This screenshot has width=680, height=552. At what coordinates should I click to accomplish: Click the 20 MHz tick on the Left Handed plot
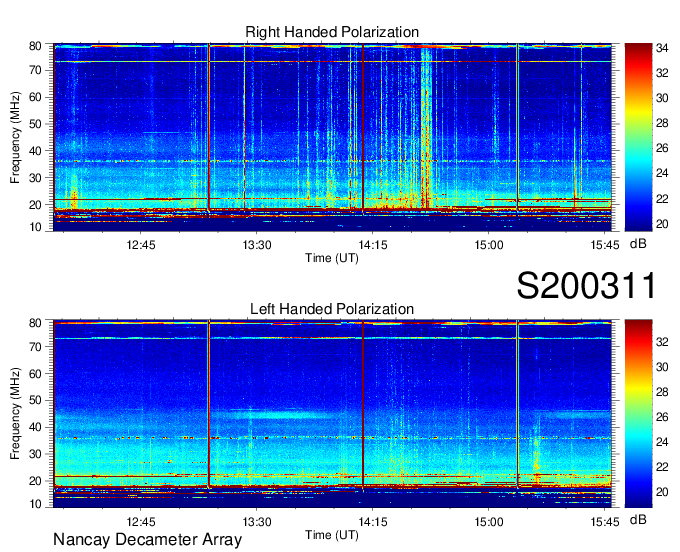[x=35, y=481]
